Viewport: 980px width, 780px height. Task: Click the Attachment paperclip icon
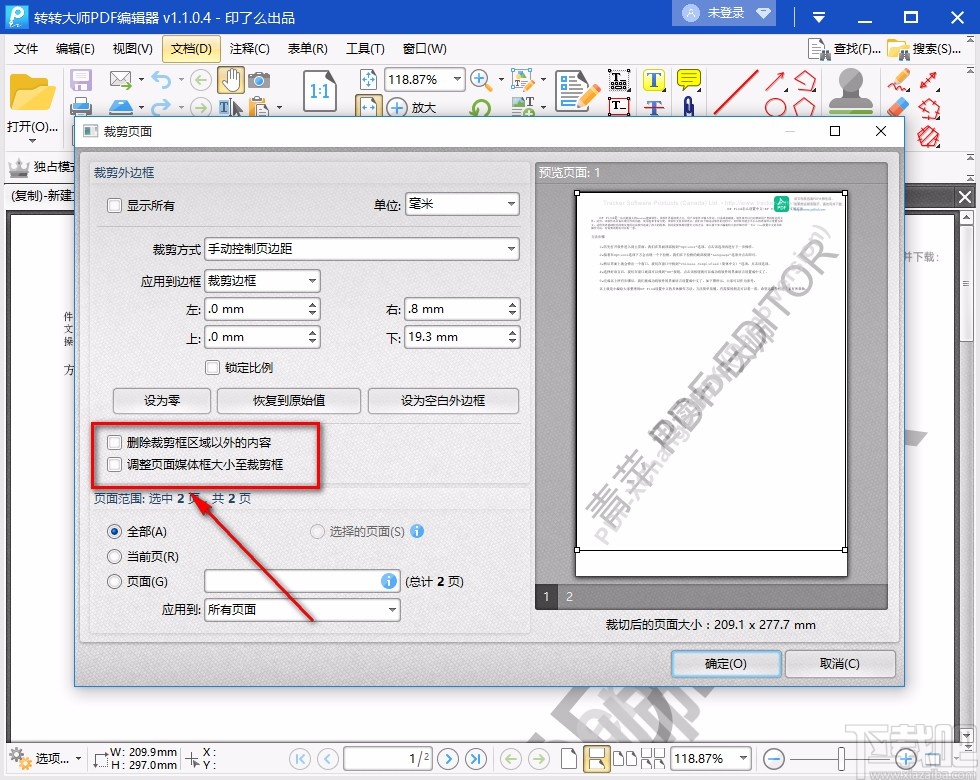pyautogui.click(x=688, y=106)
